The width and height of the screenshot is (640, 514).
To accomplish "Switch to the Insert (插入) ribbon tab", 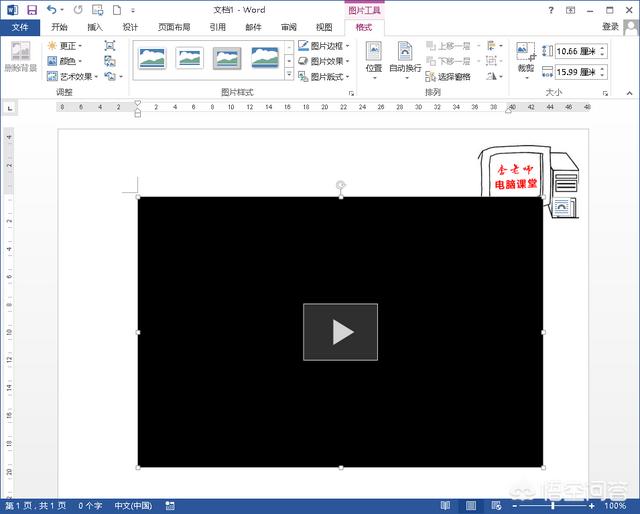I will click(x=94, y=27).
